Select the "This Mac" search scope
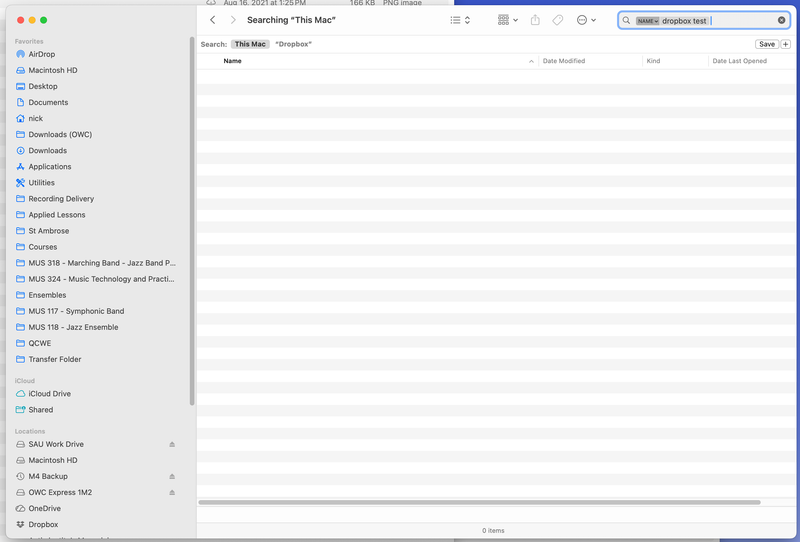Image resolution: width=800 pixels, height=542 pixels. (250, 44)
